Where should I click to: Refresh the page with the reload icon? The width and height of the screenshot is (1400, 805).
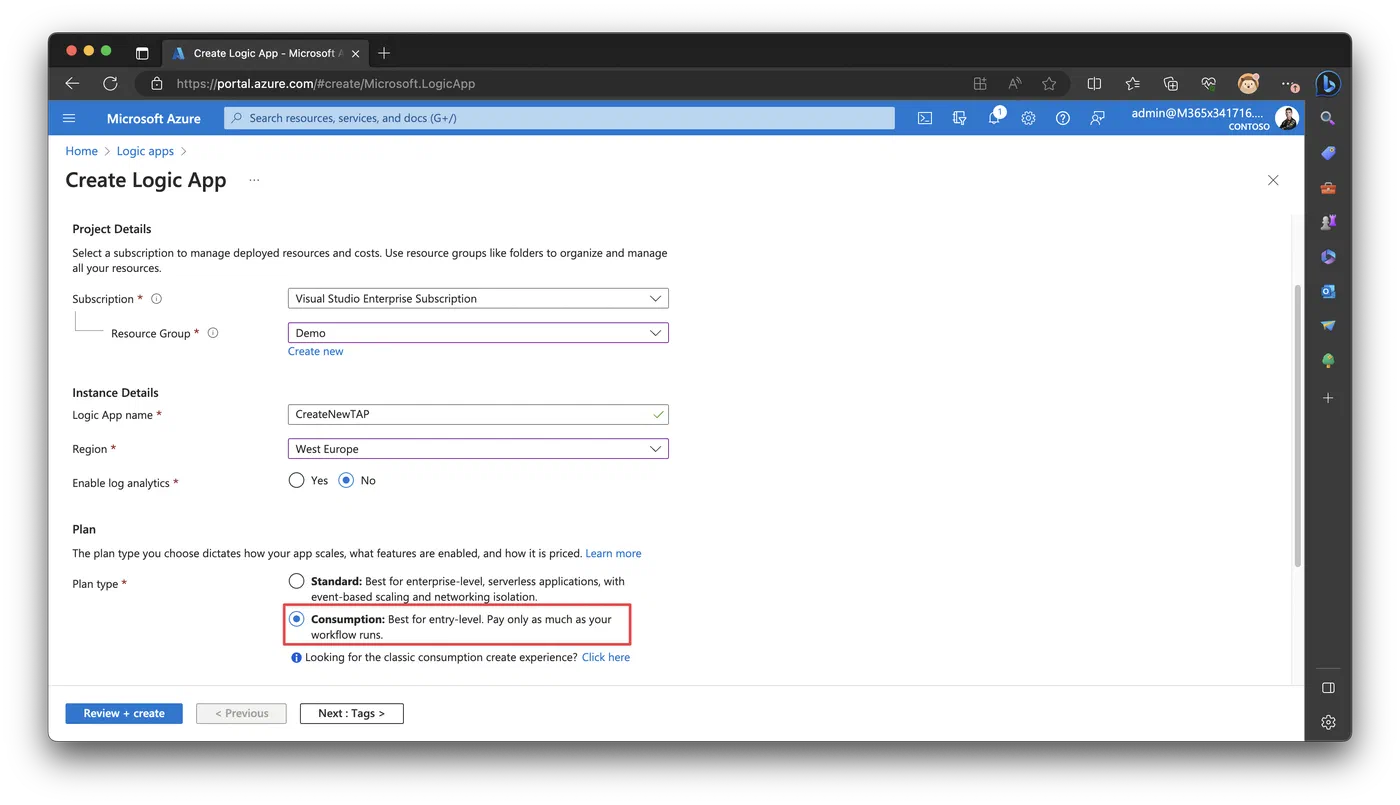click(110, 84)
